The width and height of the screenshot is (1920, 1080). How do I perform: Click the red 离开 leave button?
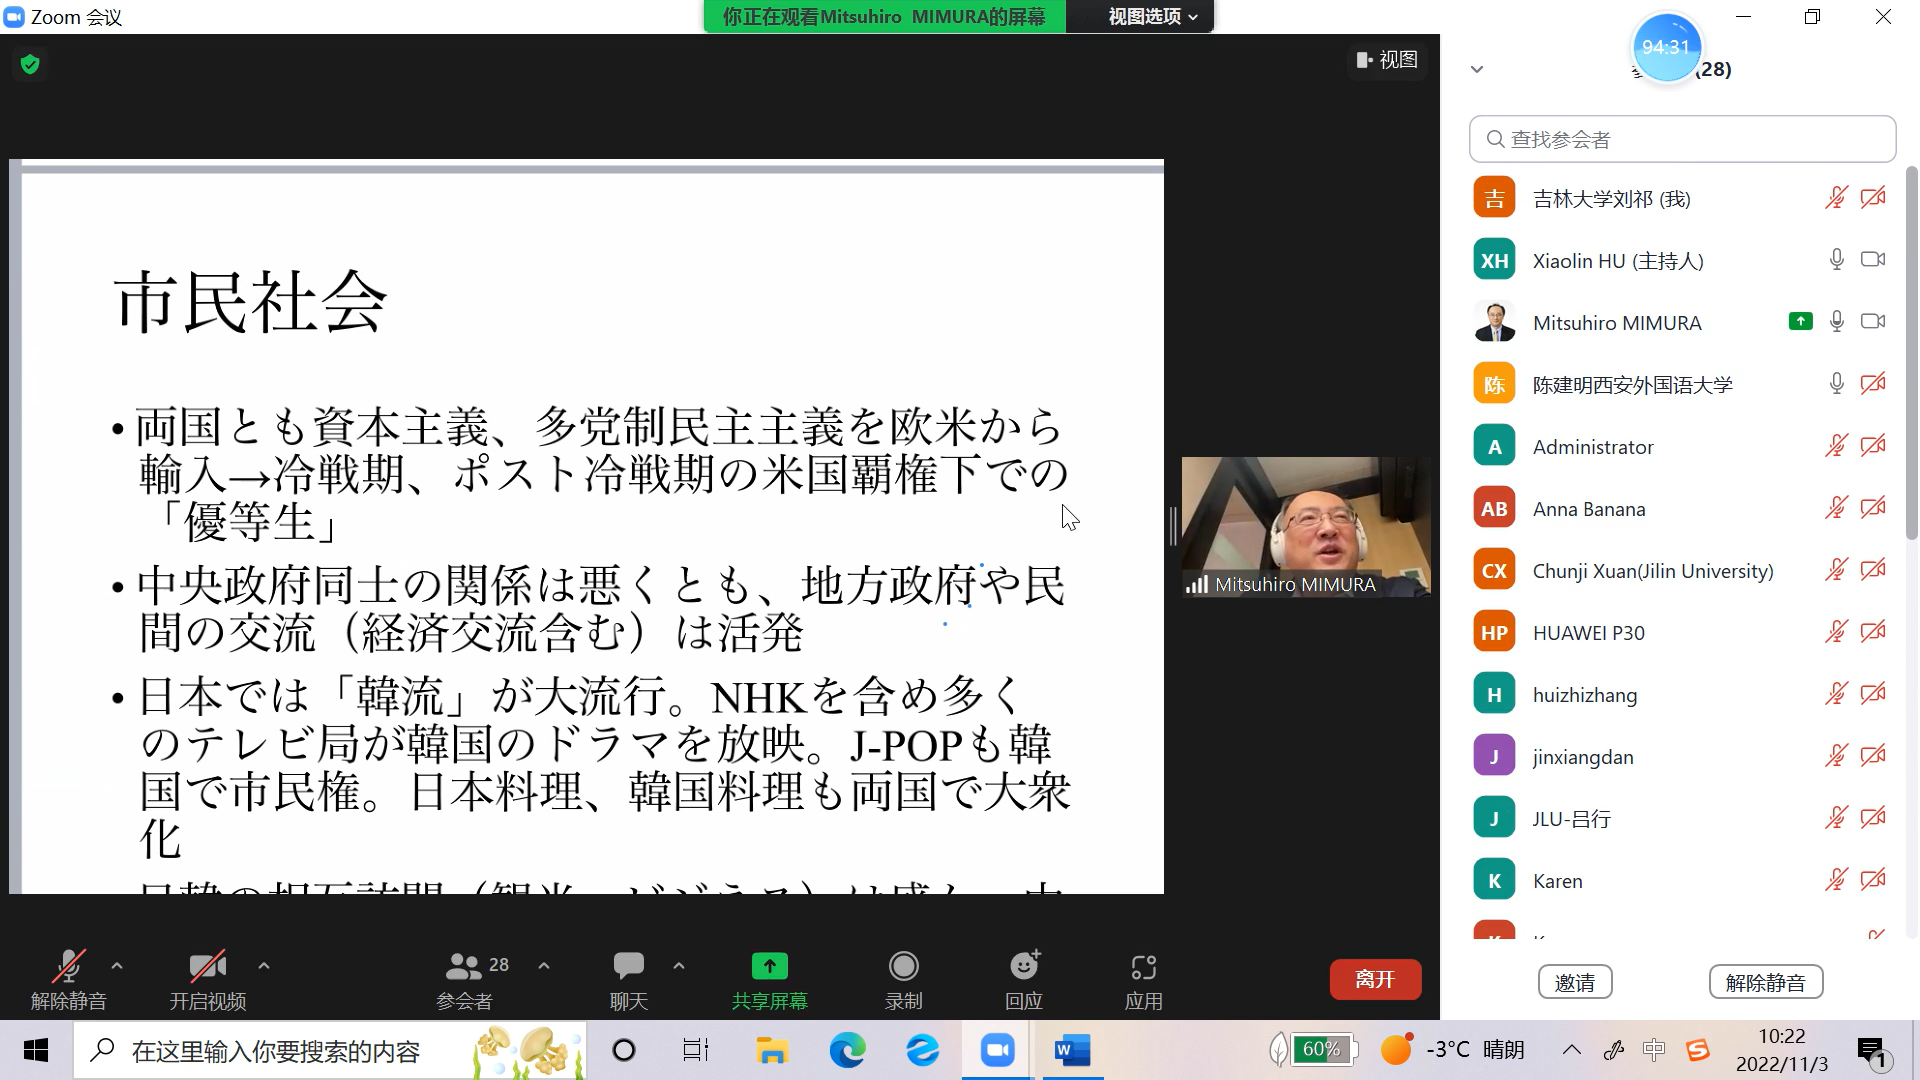coord(1375,980)
